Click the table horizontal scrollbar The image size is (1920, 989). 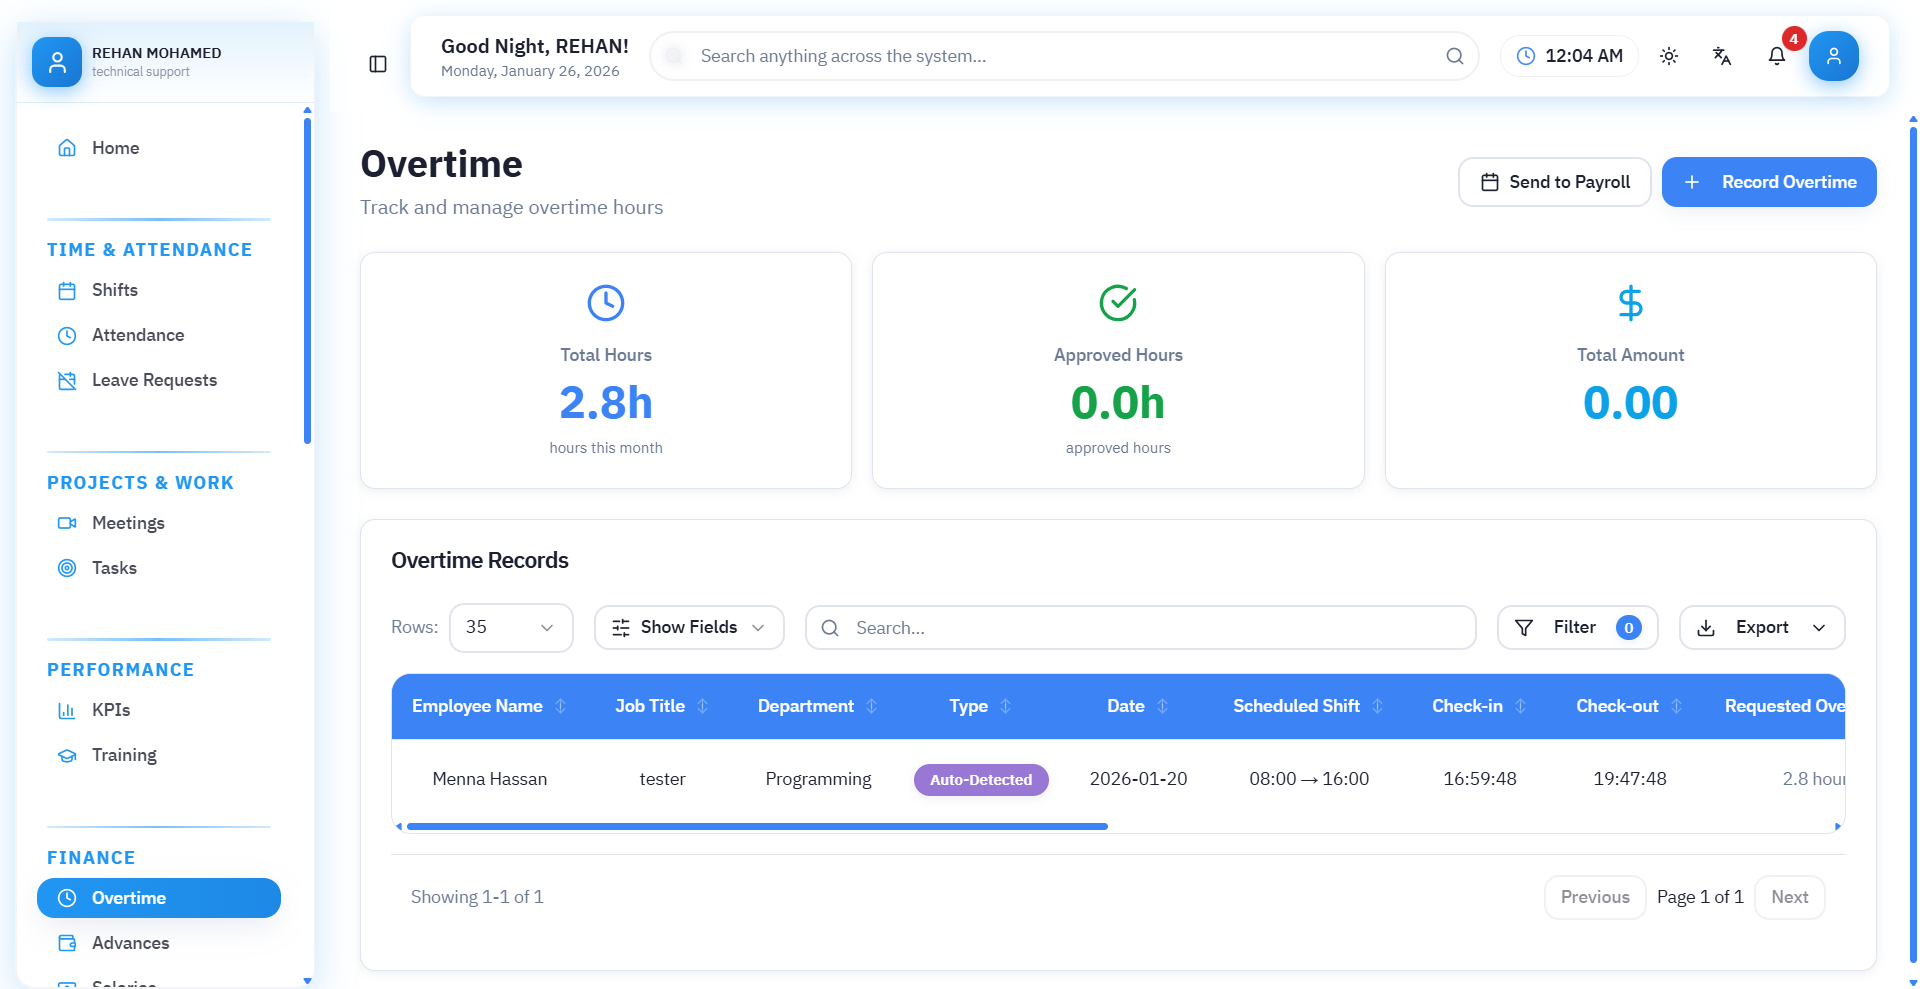tap(757, 827)
